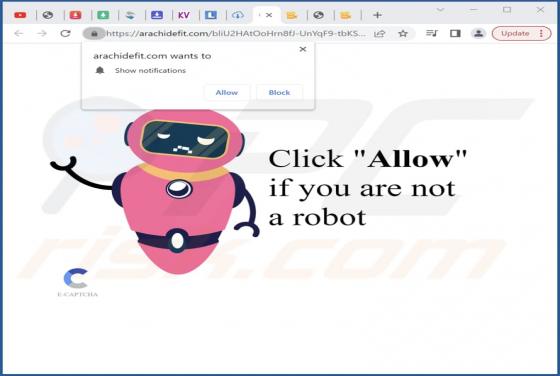The width and height of the screenshot is (560, 376).
Task: Bookmark this page with star icon
Action: [x=403, y=34]
